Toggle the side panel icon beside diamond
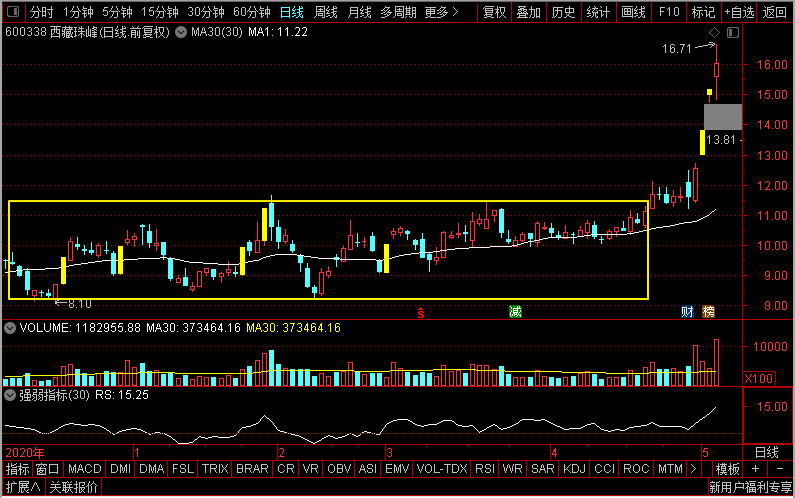 click(733, 32)
